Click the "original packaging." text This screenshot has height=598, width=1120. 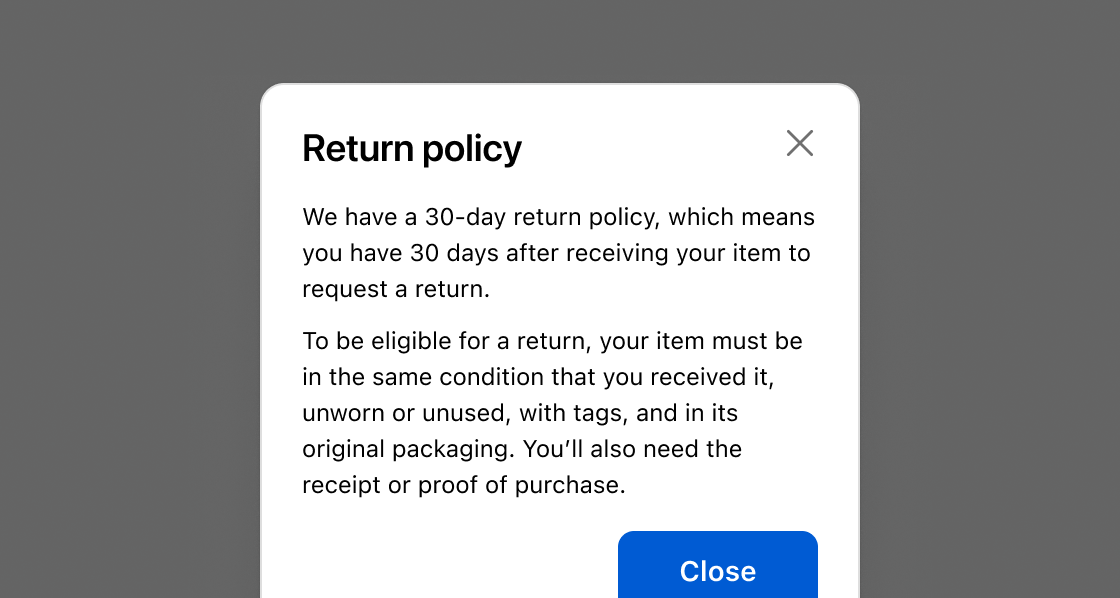(409, 449)
